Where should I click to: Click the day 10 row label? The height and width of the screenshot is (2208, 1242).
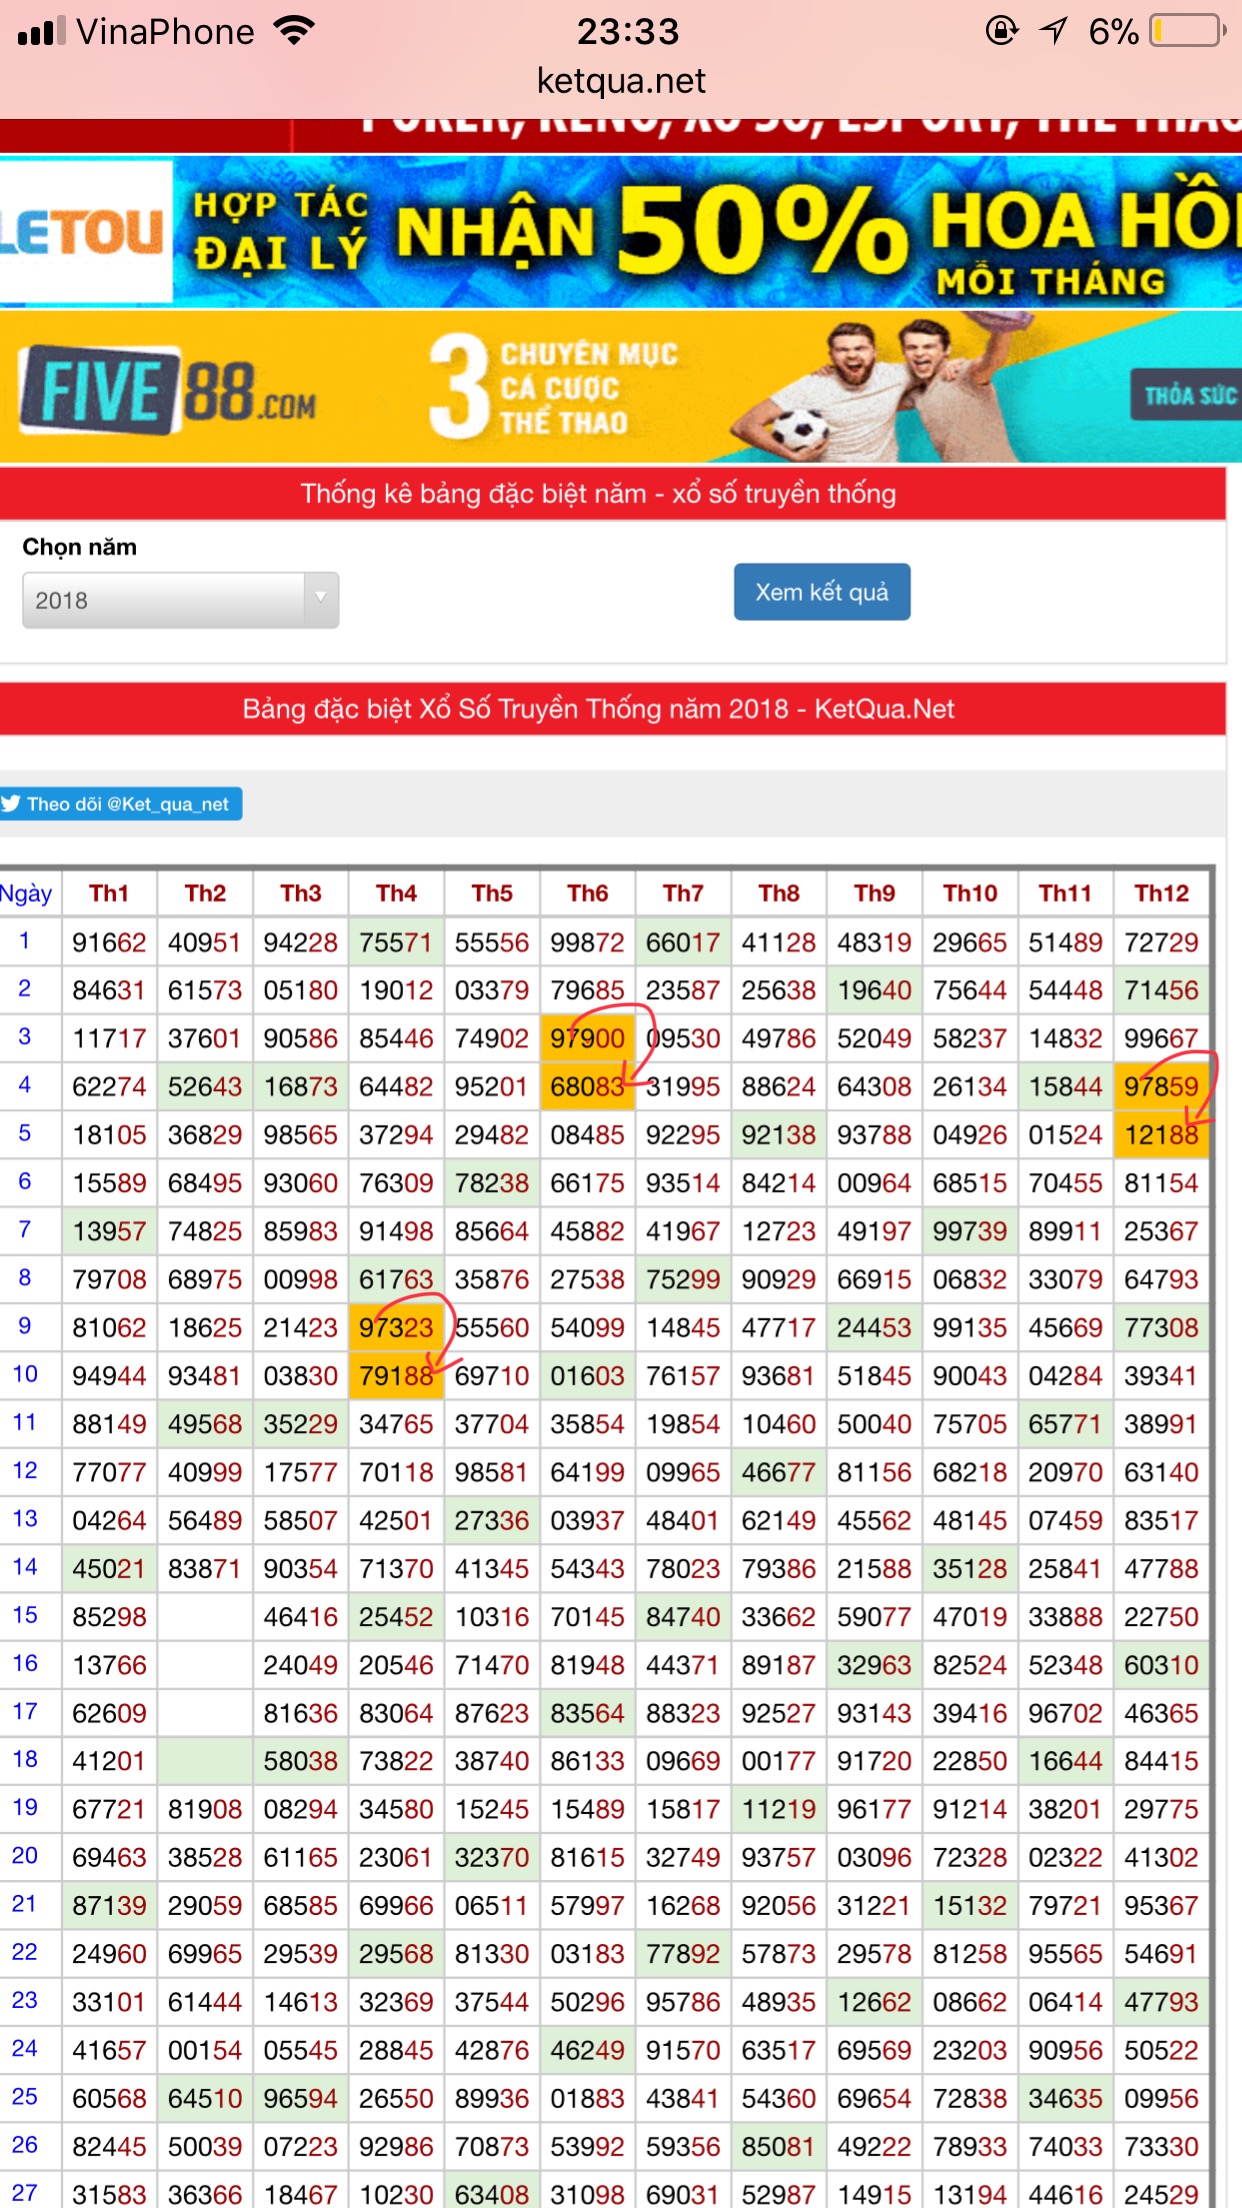[25, 1374]
